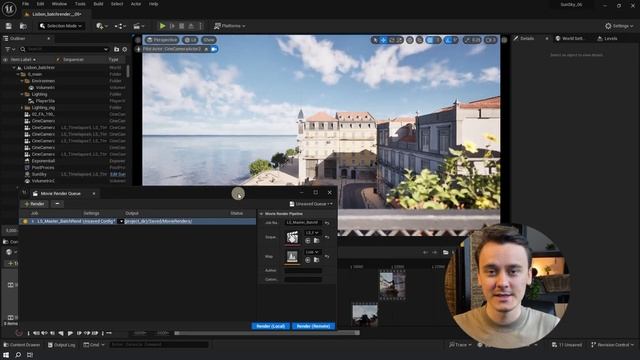Click the Map thumbnail in job details
Viewport: 640px width, 360px height.
(x=292, y=257)
